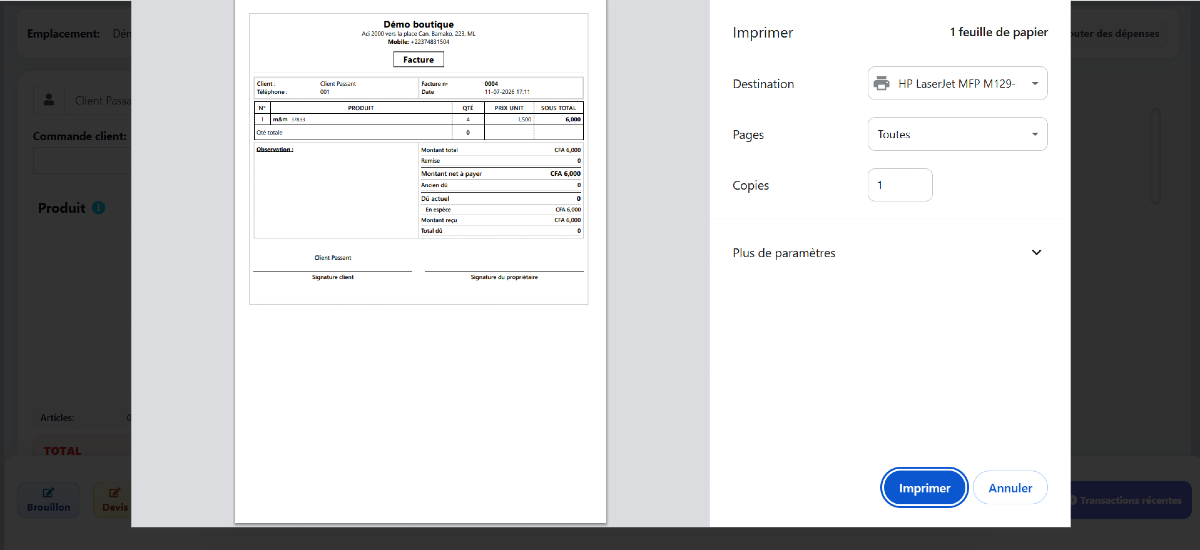Image resolution: width=1200 pixels, height=550 pixels.
Task: Click the 'Observation :' label in the preview
Action: 275,149
